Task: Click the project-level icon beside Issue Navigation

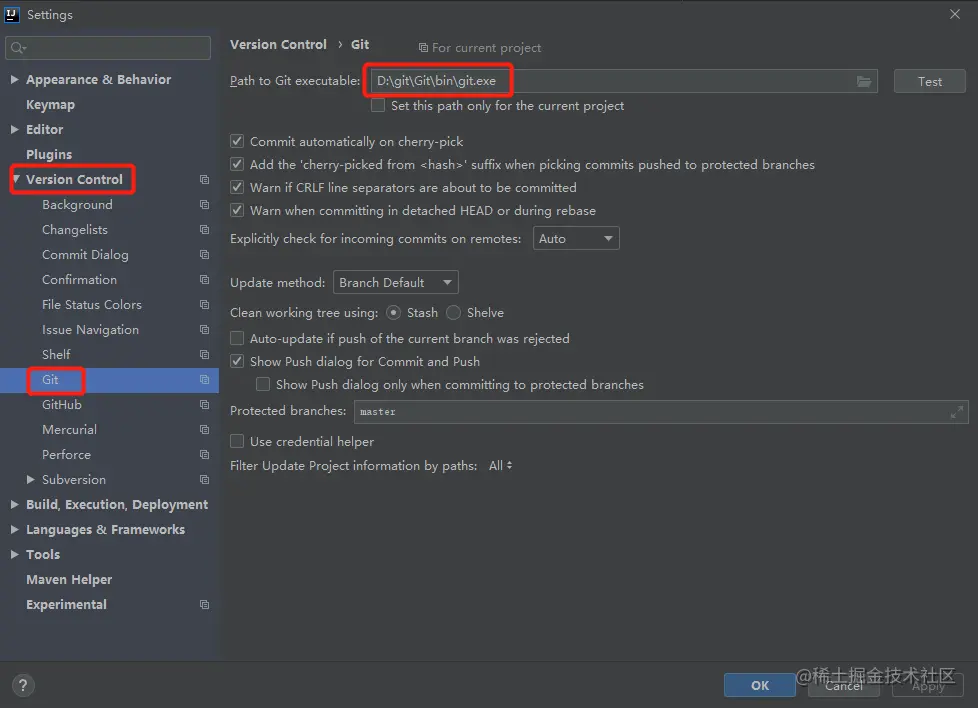Action: [204, 329]
